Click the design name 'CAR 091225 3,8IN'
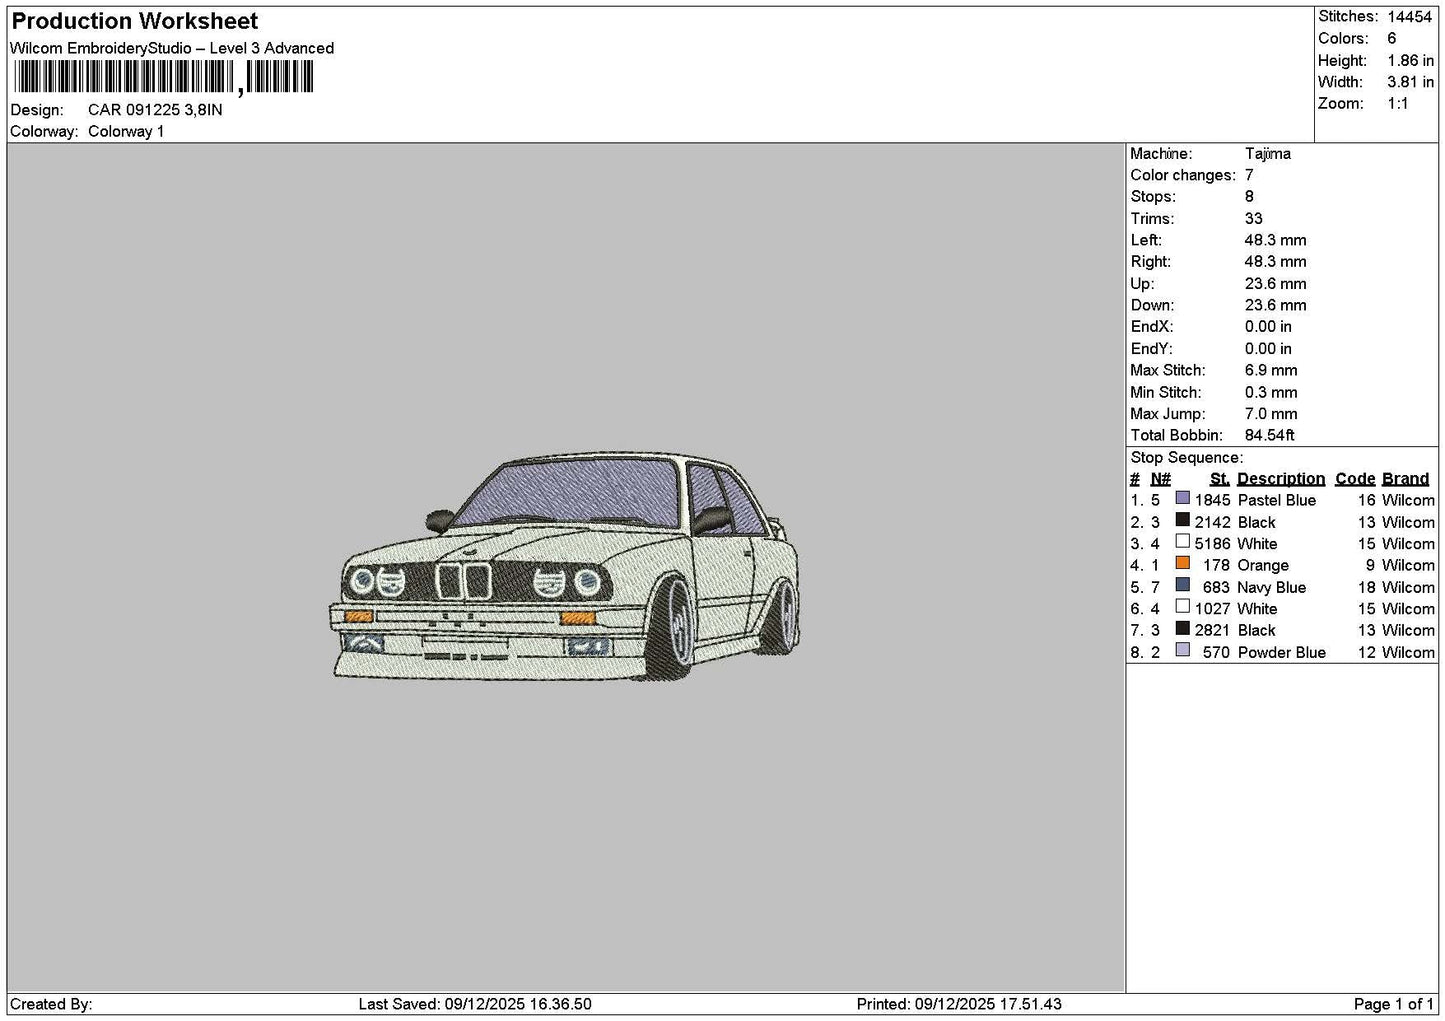This screenshot has width=1445, height=1021. tap(155, 110)
